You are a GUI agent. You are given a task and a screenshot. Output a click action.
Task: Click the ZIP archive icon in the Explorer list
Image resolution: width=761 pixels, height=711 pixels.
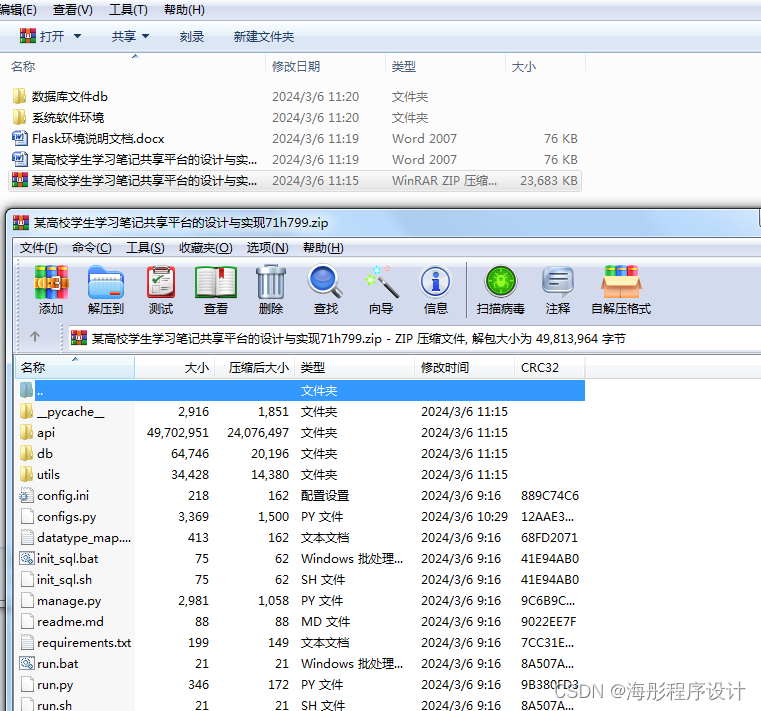point(20,180)
